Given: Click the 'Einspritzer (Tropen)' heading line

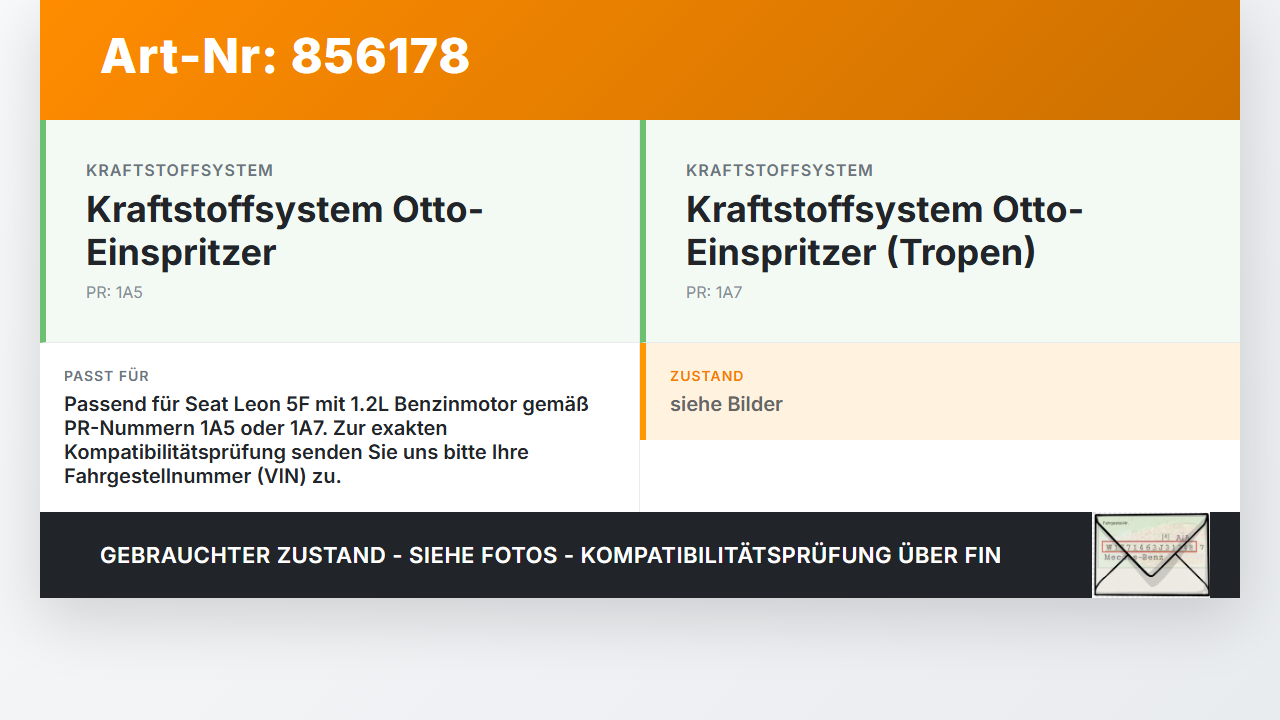Looking at the screenshot, I should pyautogui.click(x=861, y=252).
